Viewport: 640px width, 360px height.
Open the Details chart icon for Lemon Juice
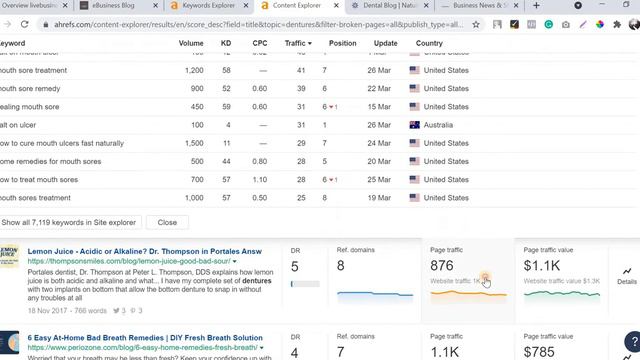627,276
